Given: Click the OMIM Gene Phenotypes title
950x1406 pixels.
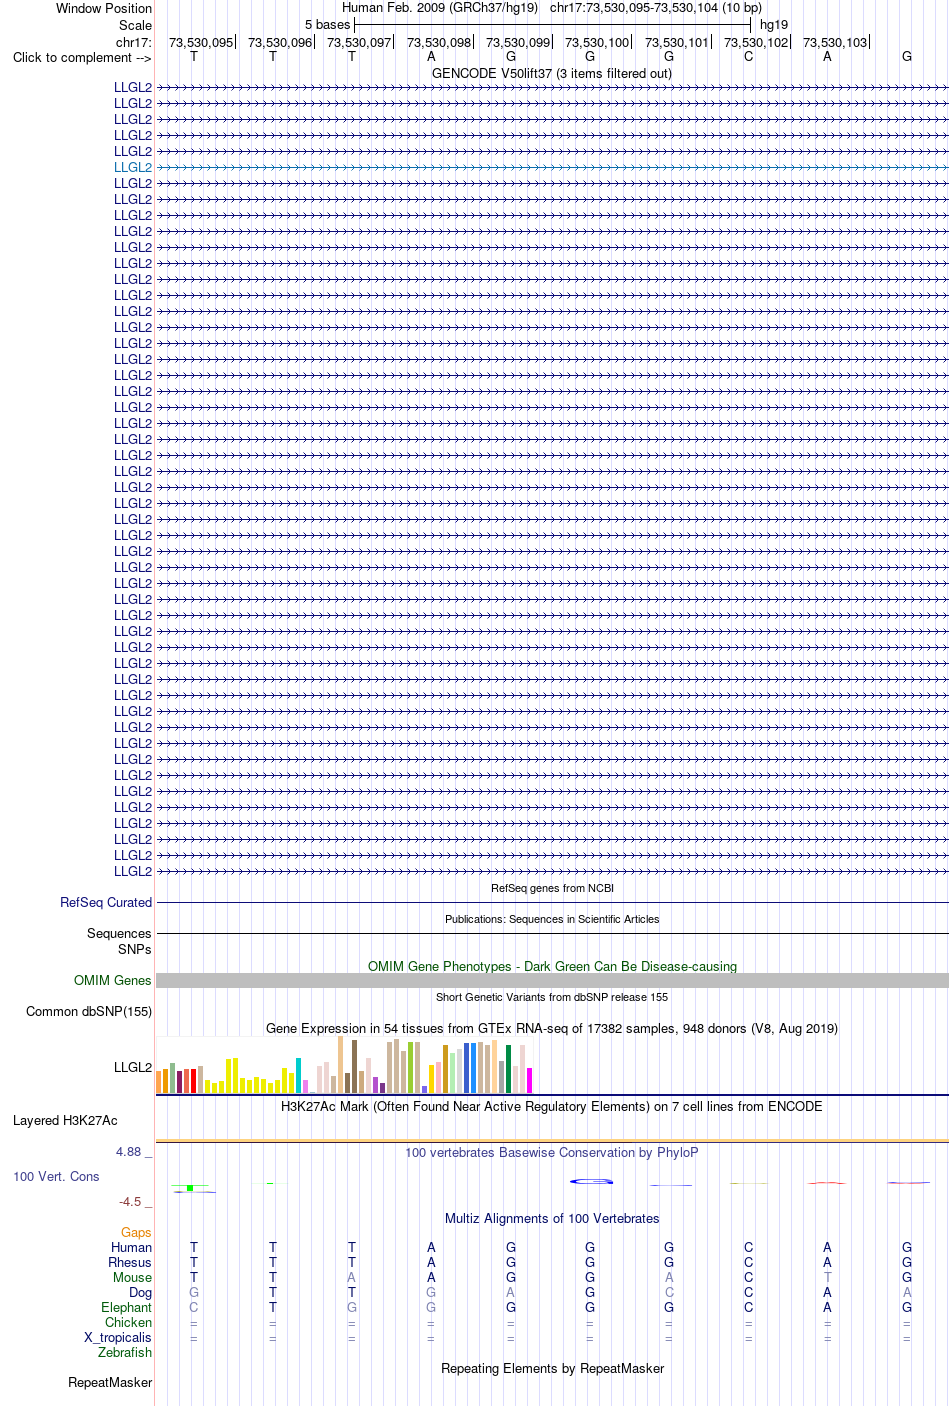Looking at the screenshot, I should (x=552, y=966).
